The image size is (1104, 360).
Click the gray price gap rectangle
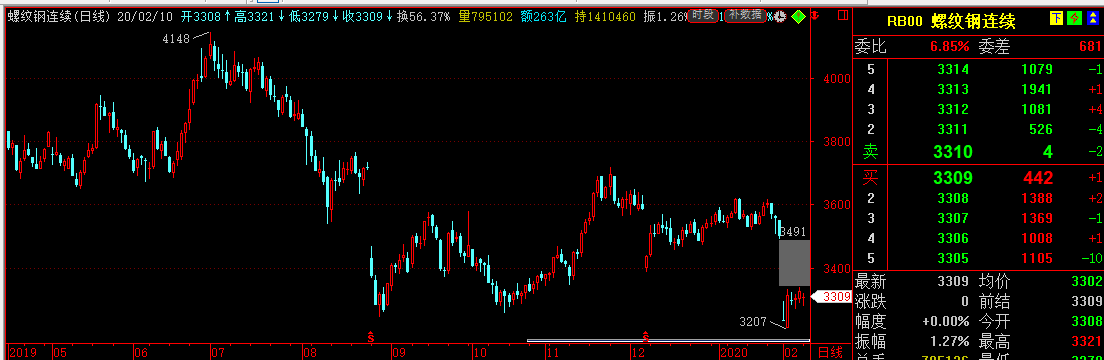coord(794,263)
